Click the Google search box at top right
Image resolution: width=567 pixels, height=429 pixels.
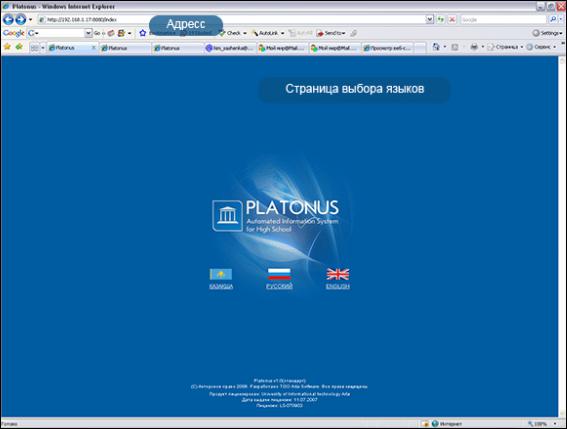(503, 20)
